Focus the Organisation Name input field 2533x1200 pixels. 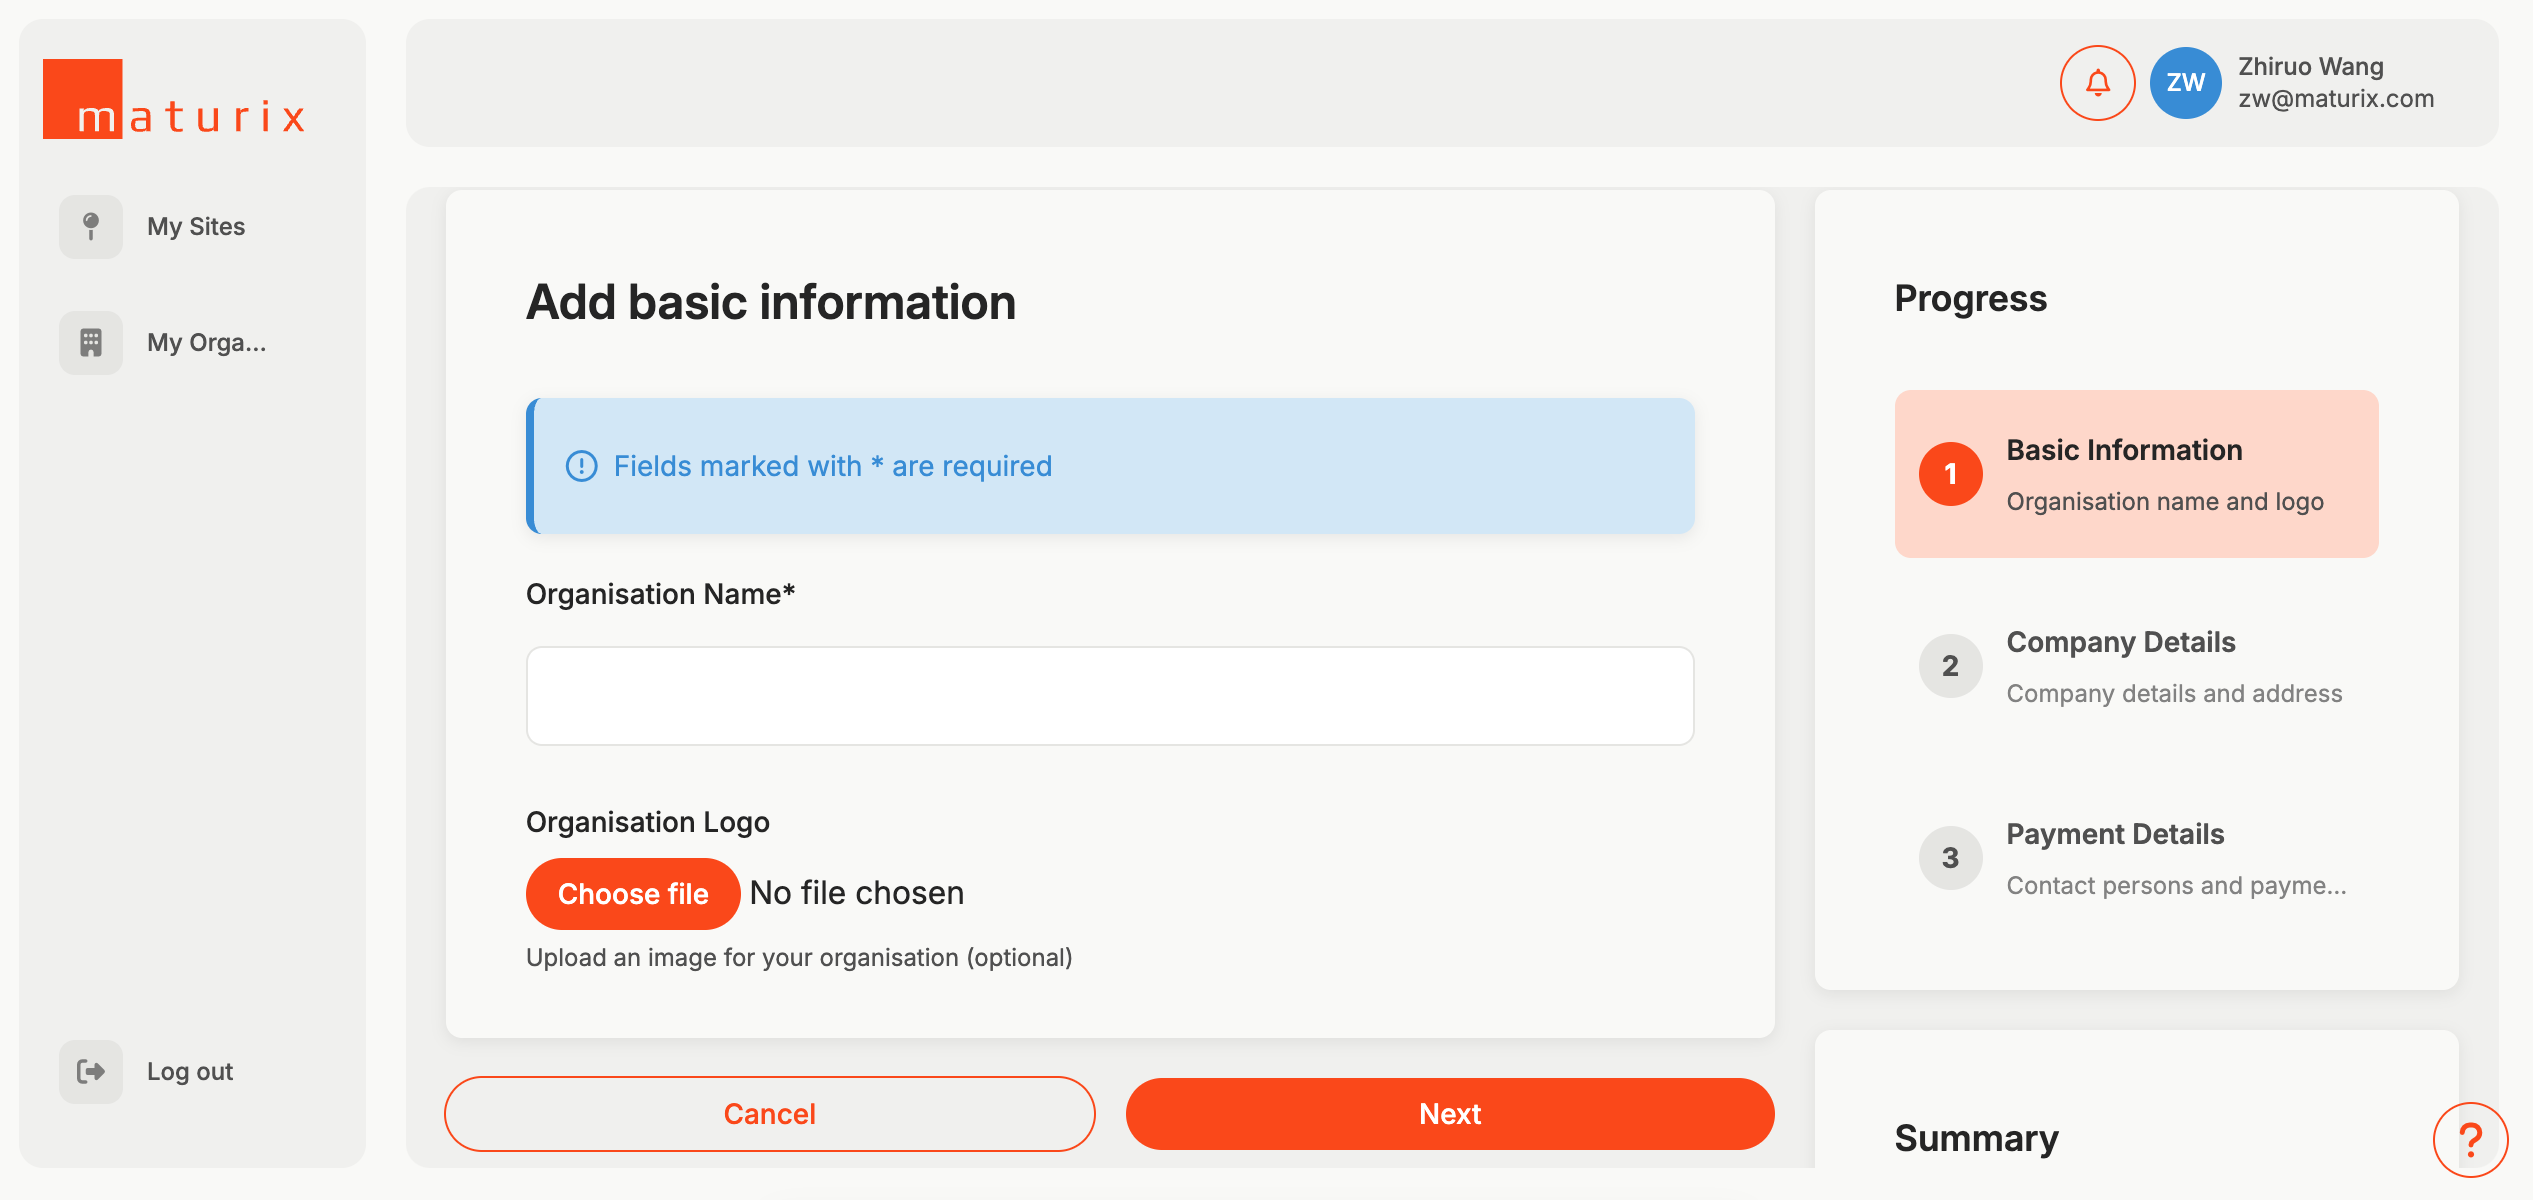(1110, 696)
